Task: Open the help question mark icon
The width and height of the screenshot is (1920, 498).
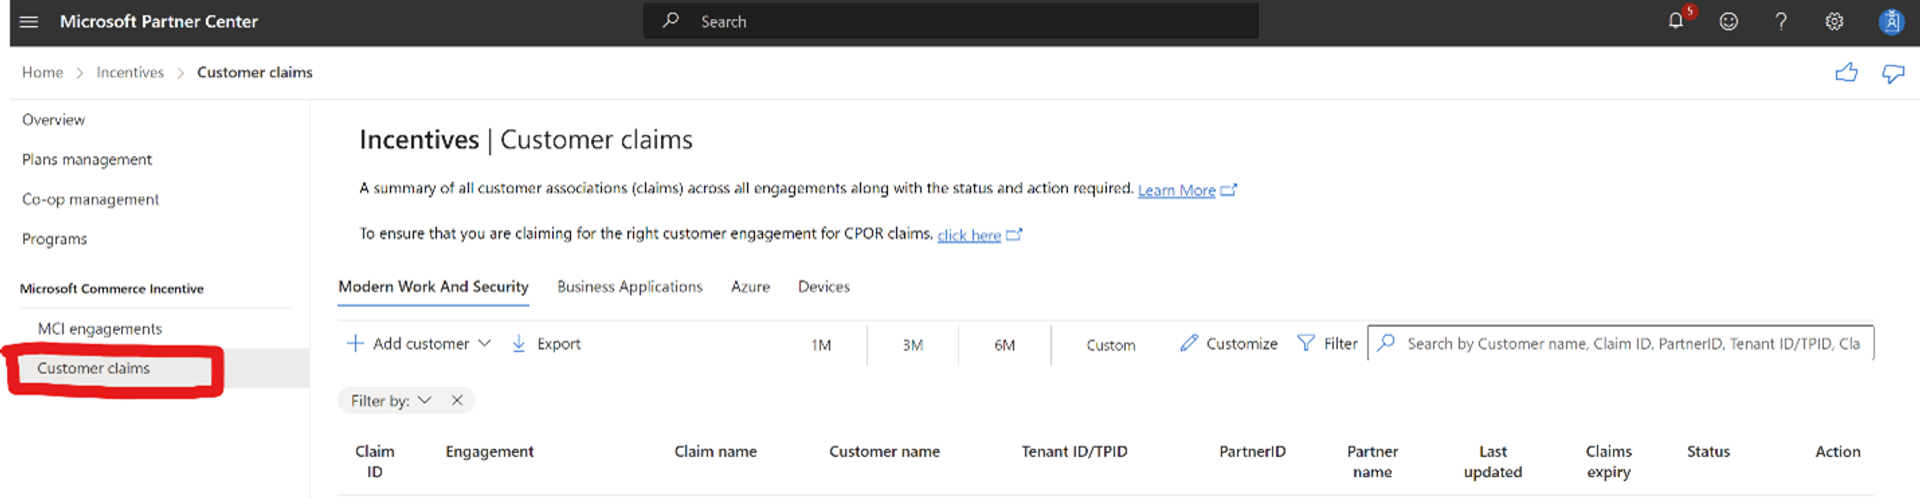Action: pos(1781,21)
